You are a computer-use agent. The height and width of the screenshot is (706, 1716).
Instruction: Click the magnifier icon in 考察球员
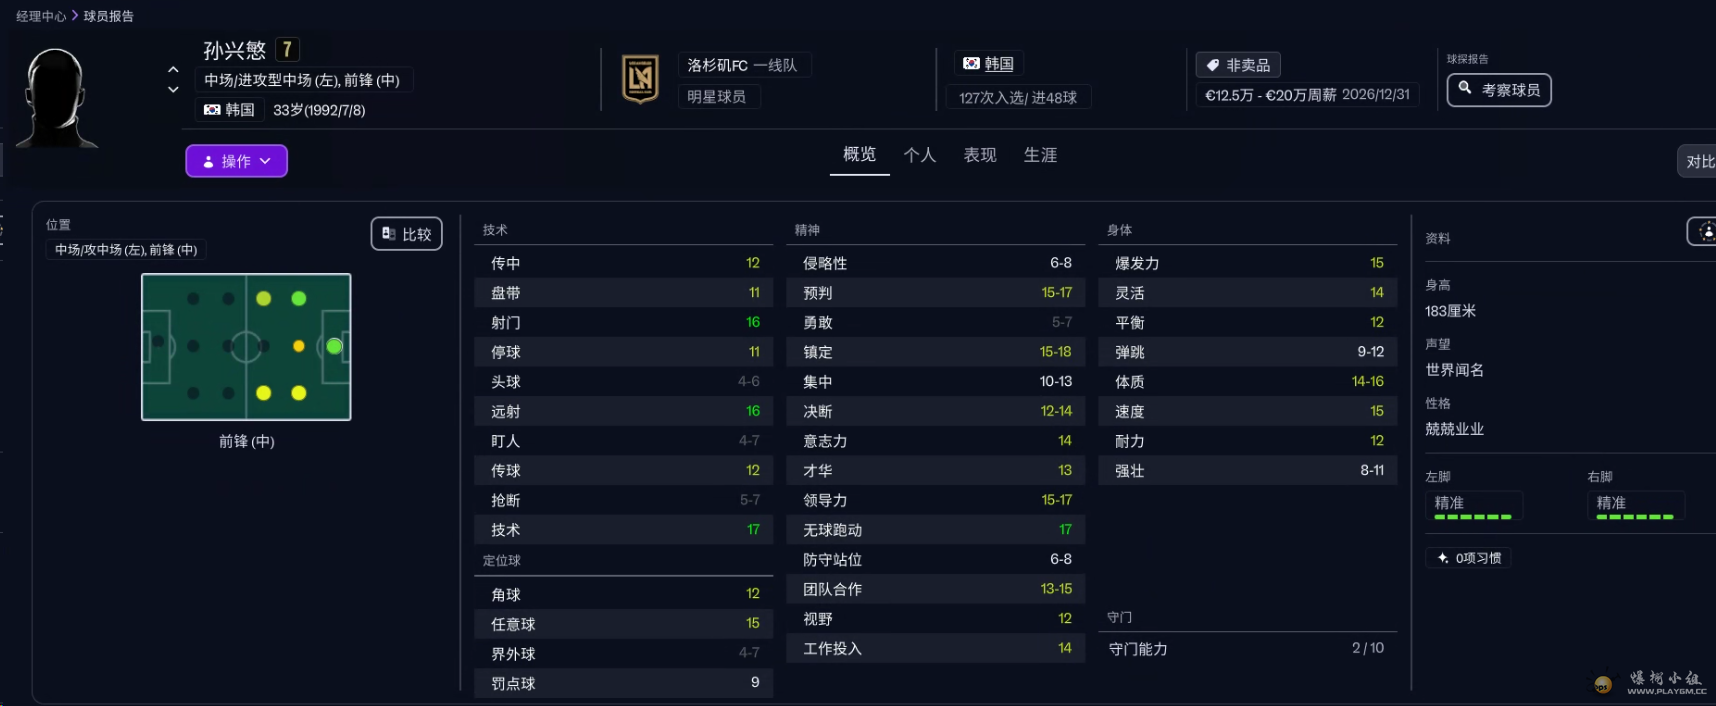click(1465, 89)
